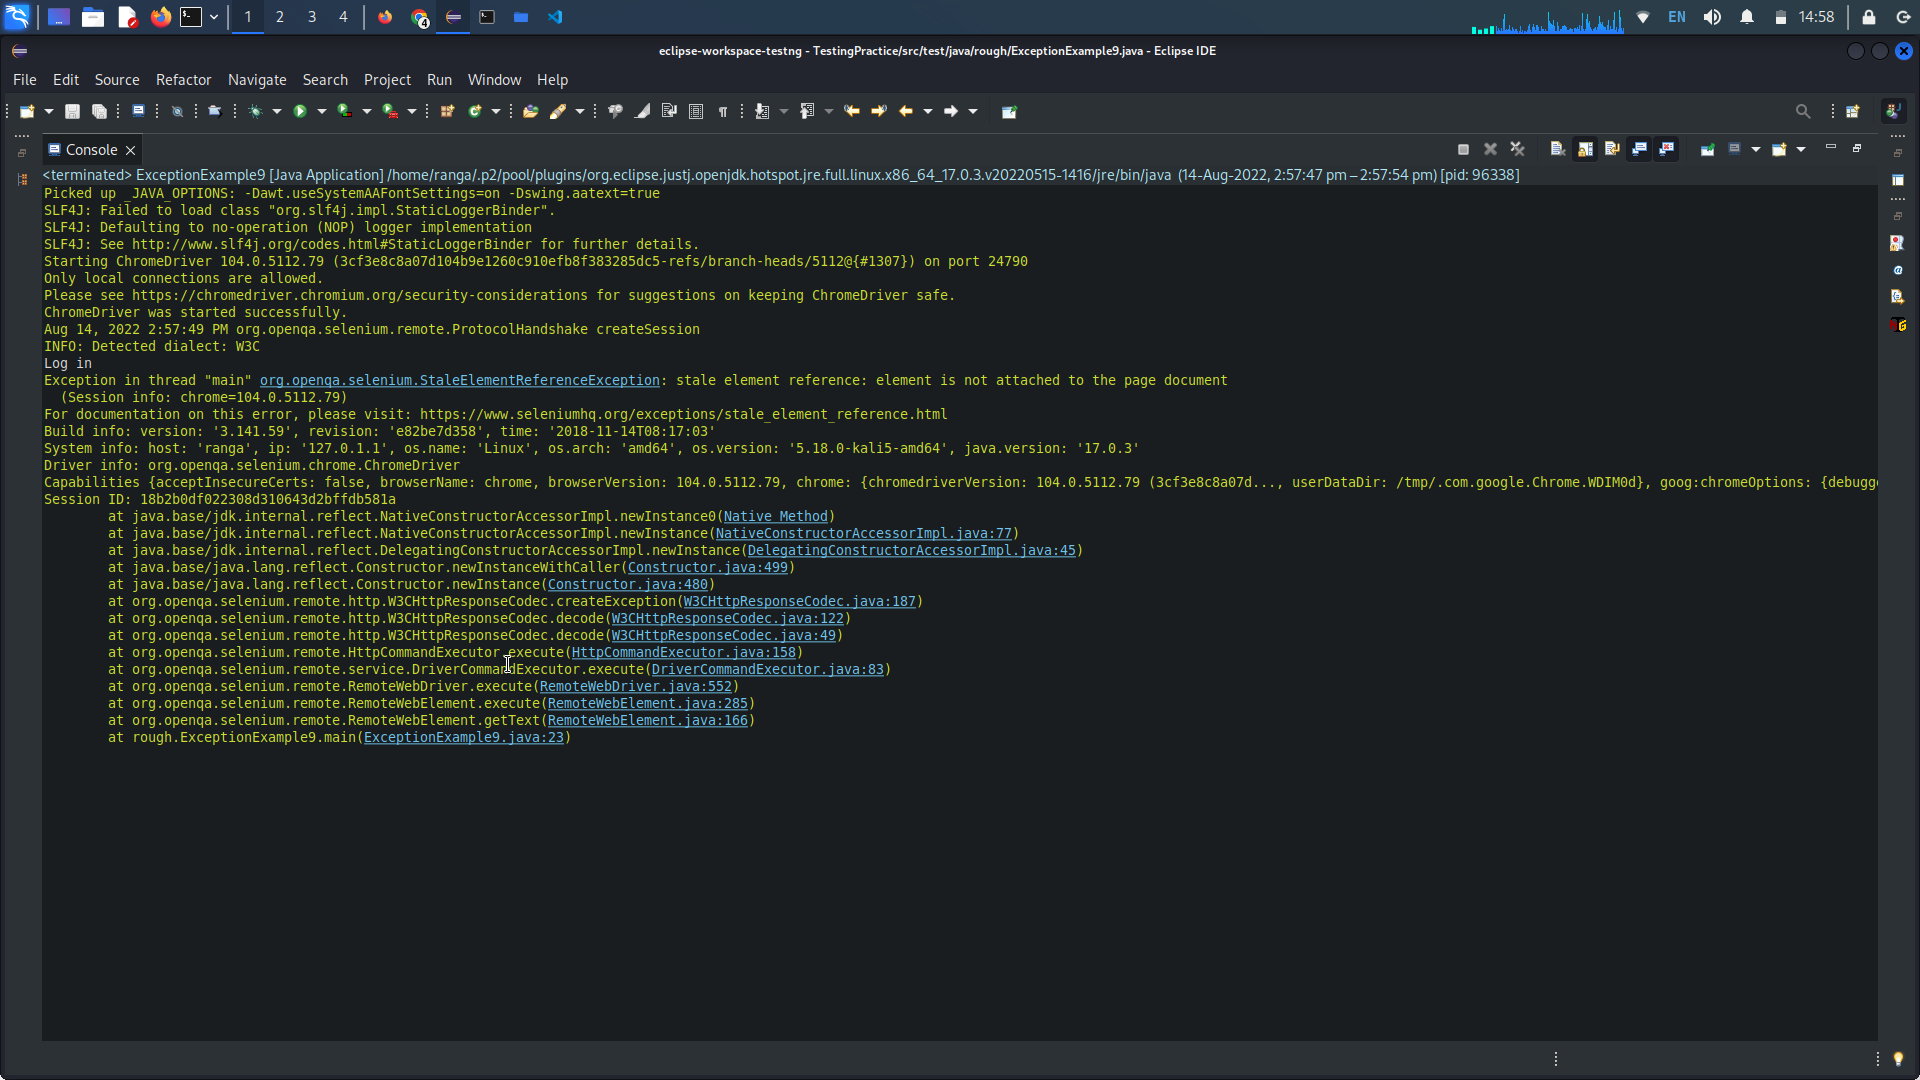
Task: Open the ExceptionExample9.java:23 stack trace link
Action: [x=463, y=738]
